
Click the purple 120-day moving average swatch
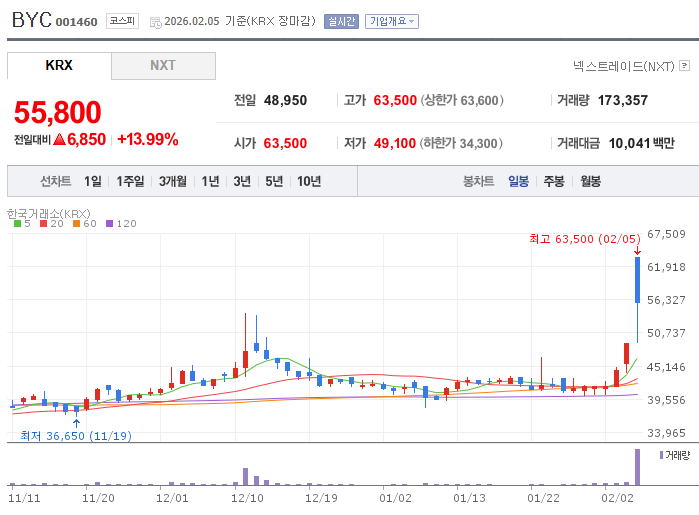109,223
